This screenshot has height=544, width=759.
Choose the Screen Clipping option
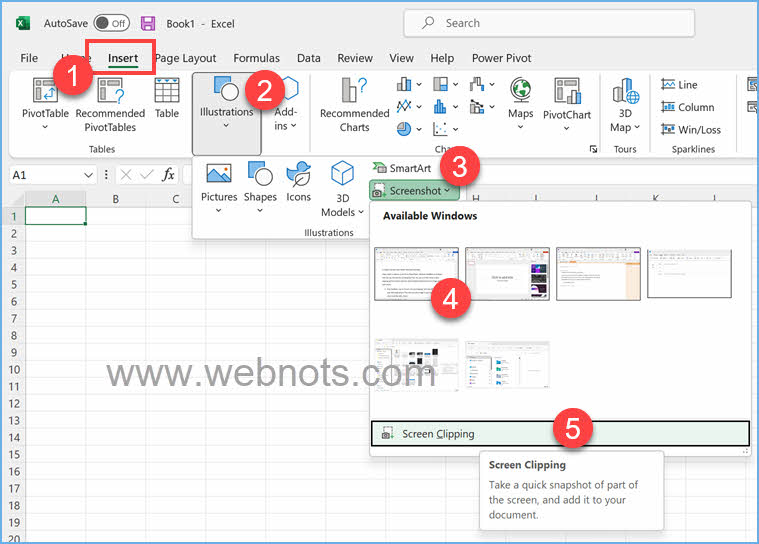coord(561,434)
